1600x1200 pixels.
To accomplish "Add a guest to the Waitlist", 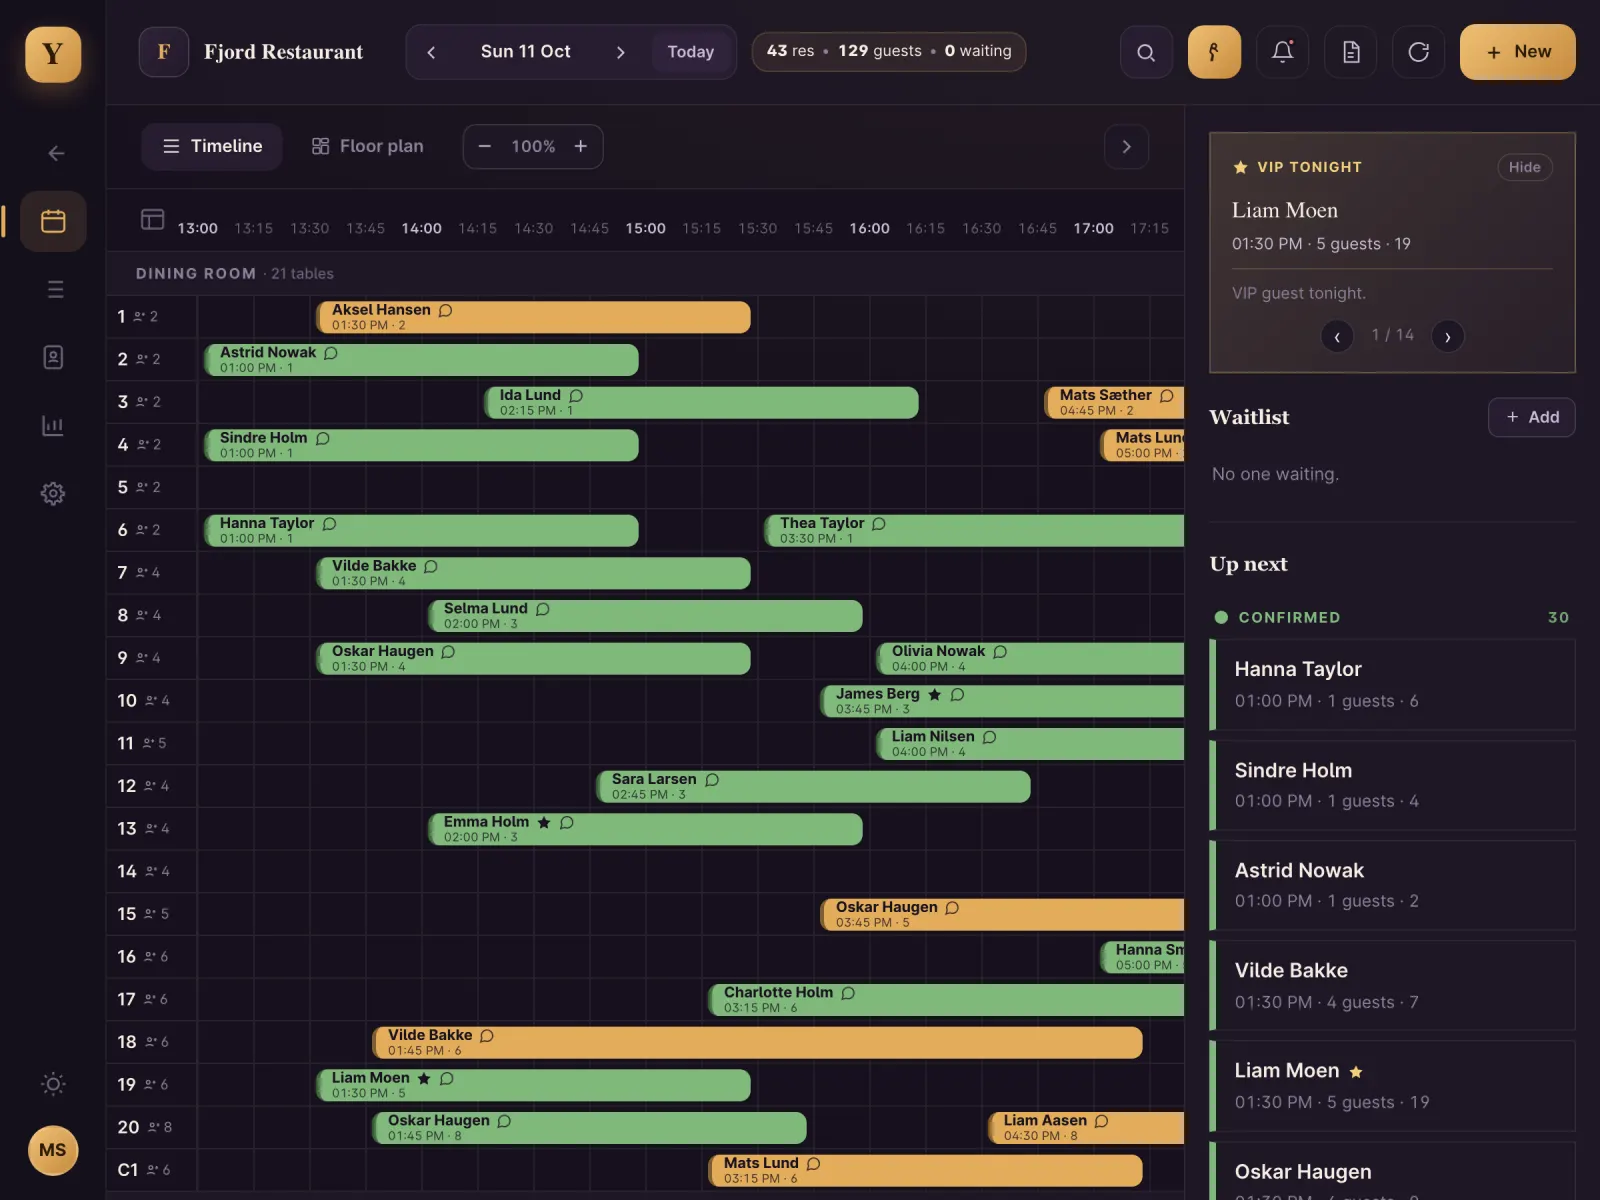I will (x=1532, y=417).
